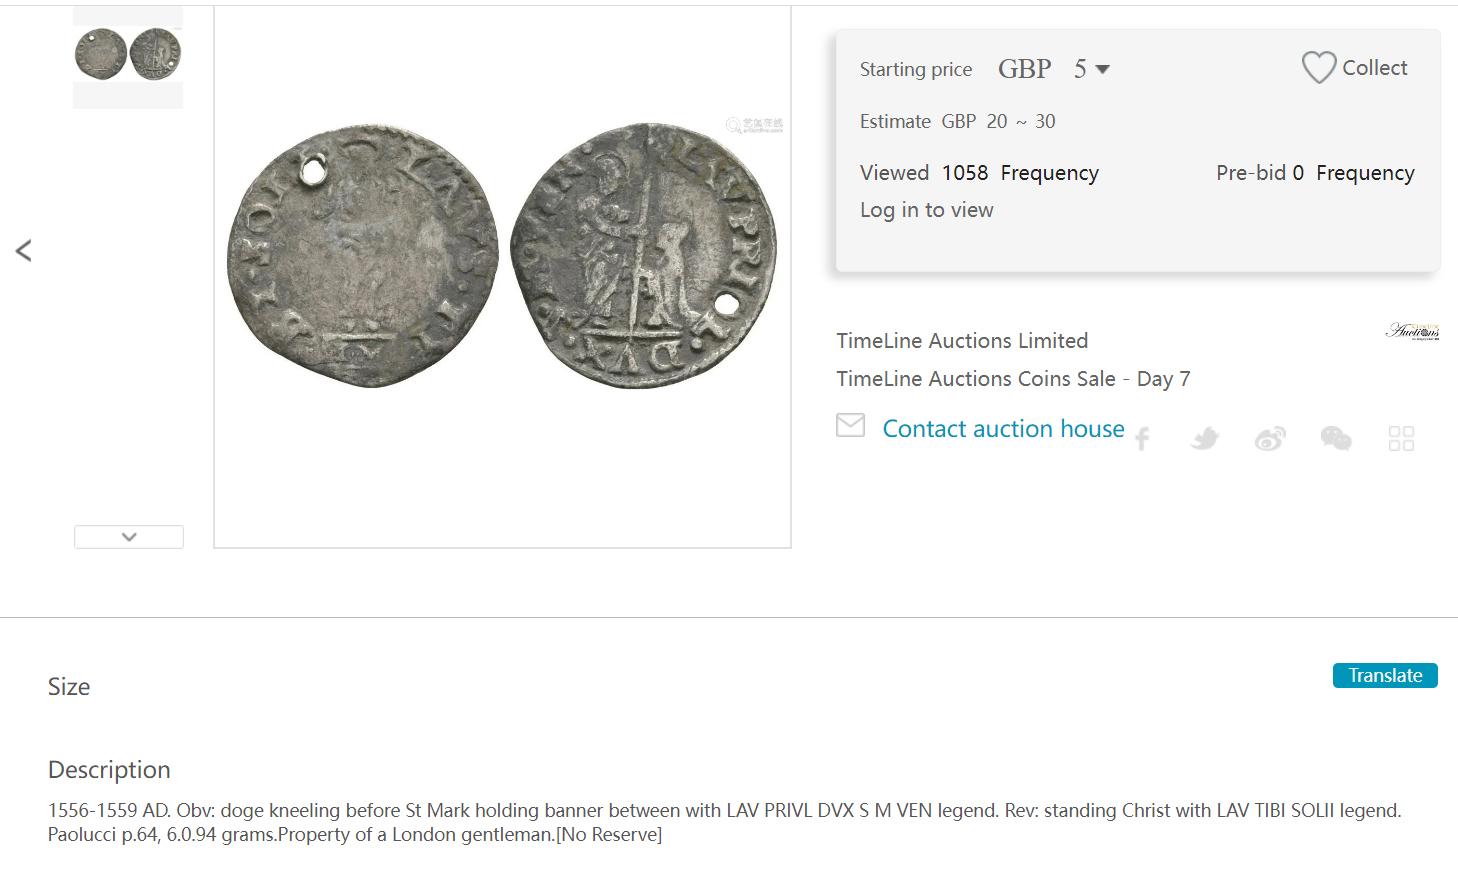This screenshot has height=874, width=1458.
Task: Click the main coin image
Action: point(503,256)
